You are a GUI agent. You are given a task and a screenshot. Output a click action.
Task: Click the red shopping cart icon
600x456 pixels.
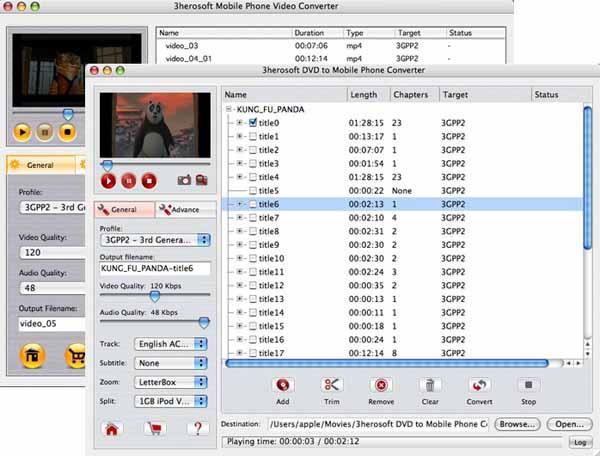(x=155, y=429)
